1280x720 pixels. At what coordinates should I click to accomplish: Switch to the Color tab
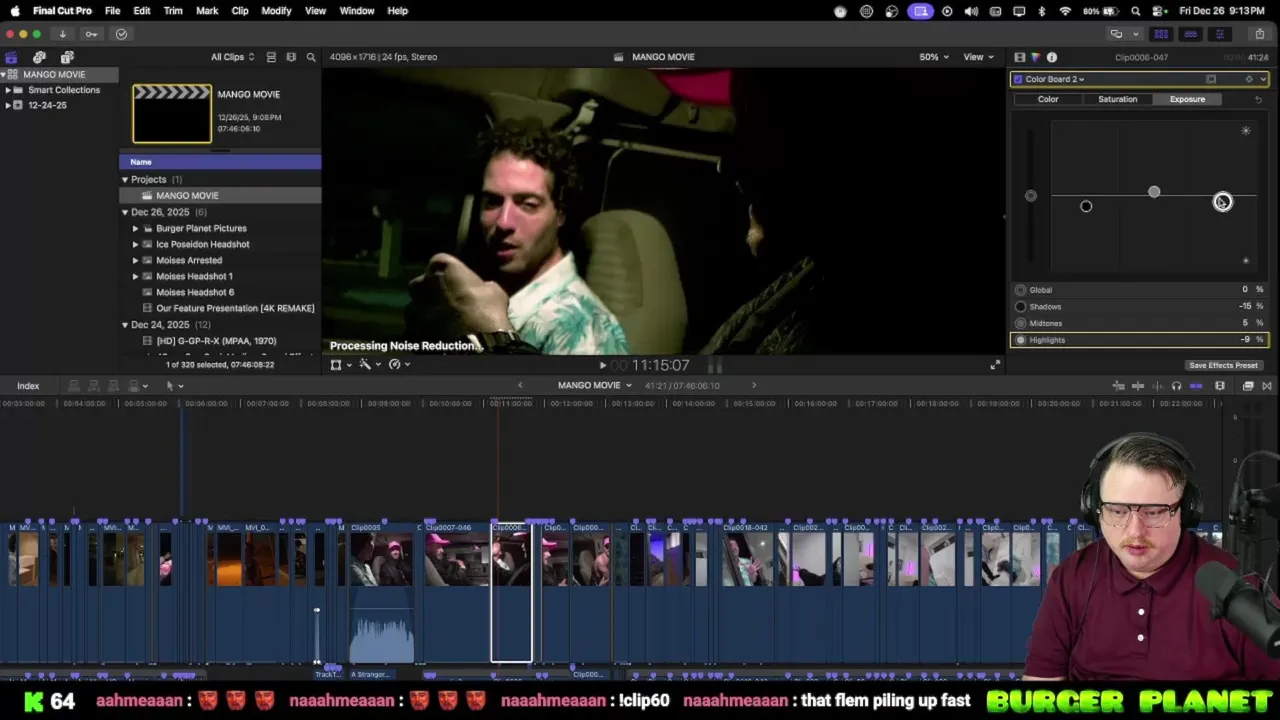point(1048,99)
